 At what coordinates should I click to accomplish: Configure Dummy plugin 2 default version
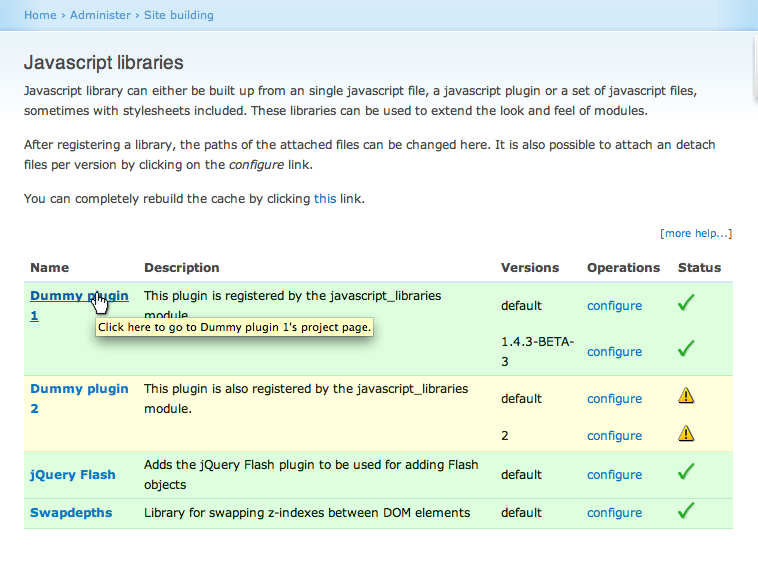pyautogui.click(x=614, y=399)
